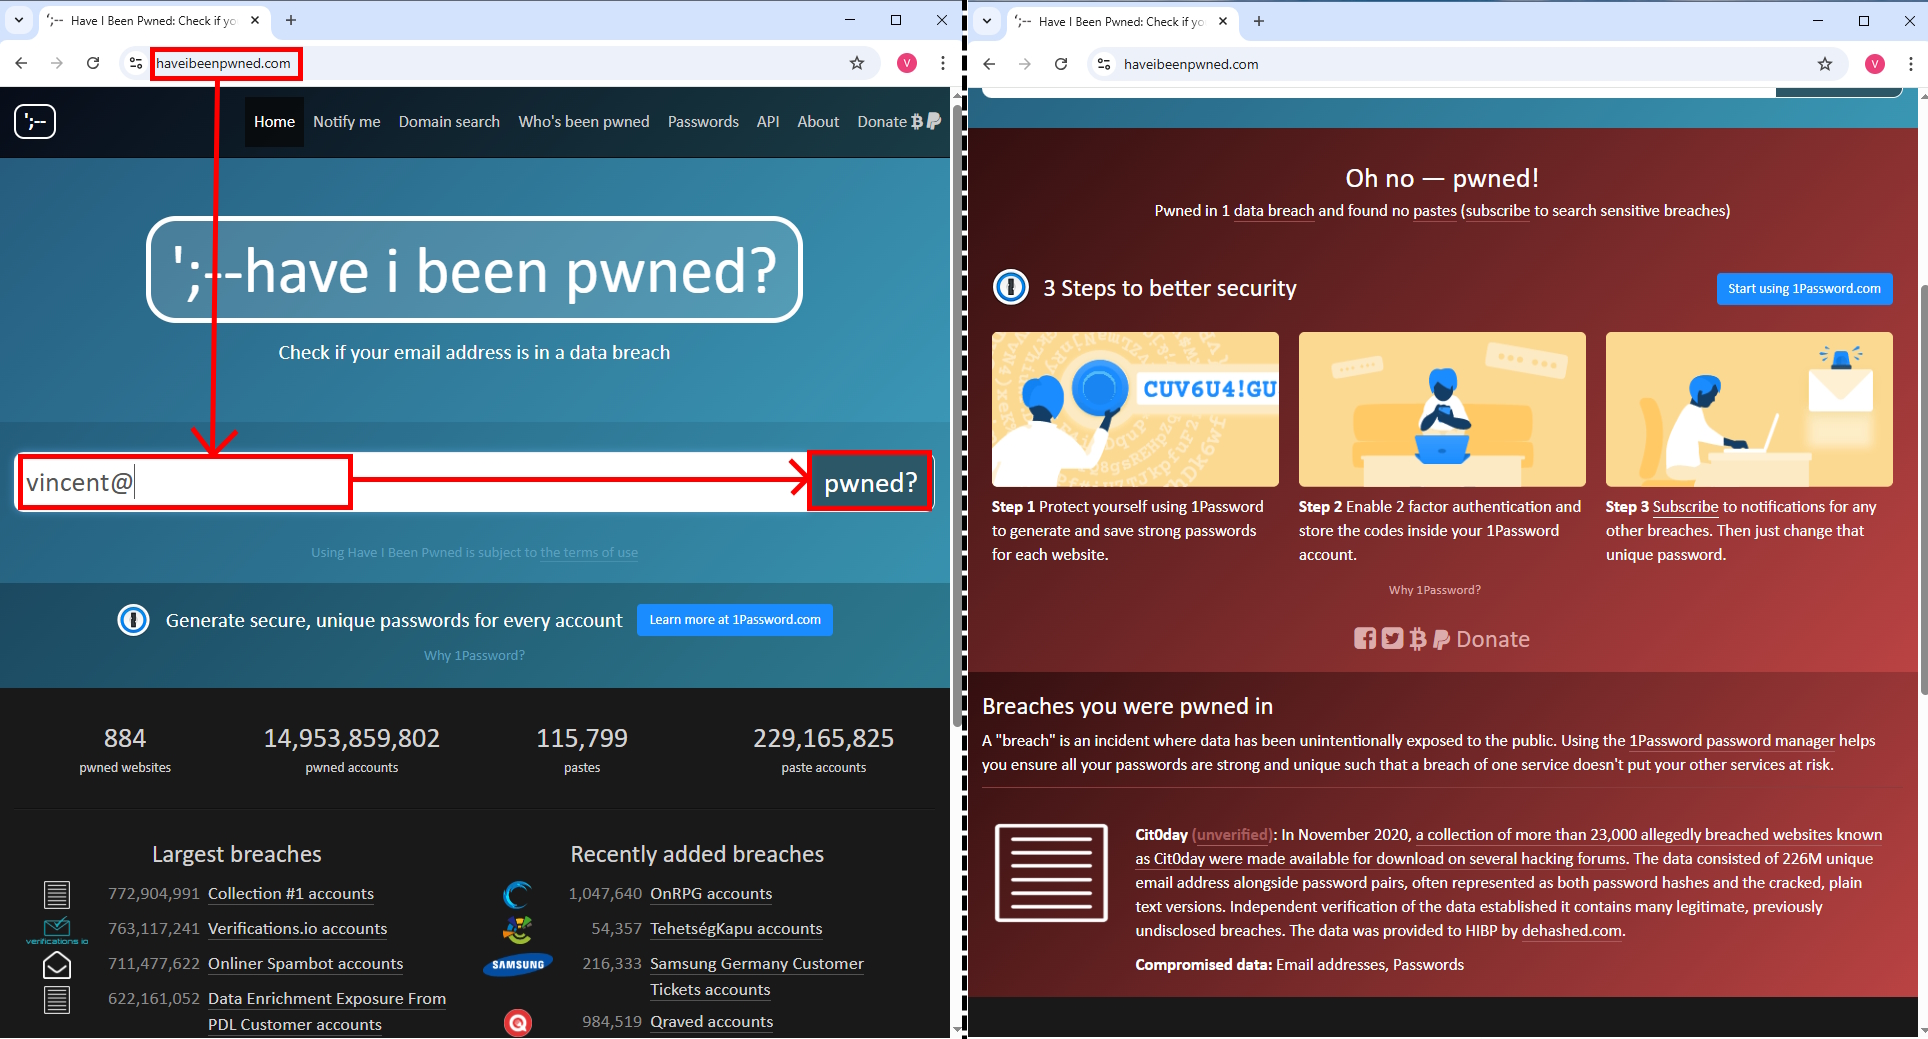Click the right page vertical scrollbar

tap(1922, 490)
